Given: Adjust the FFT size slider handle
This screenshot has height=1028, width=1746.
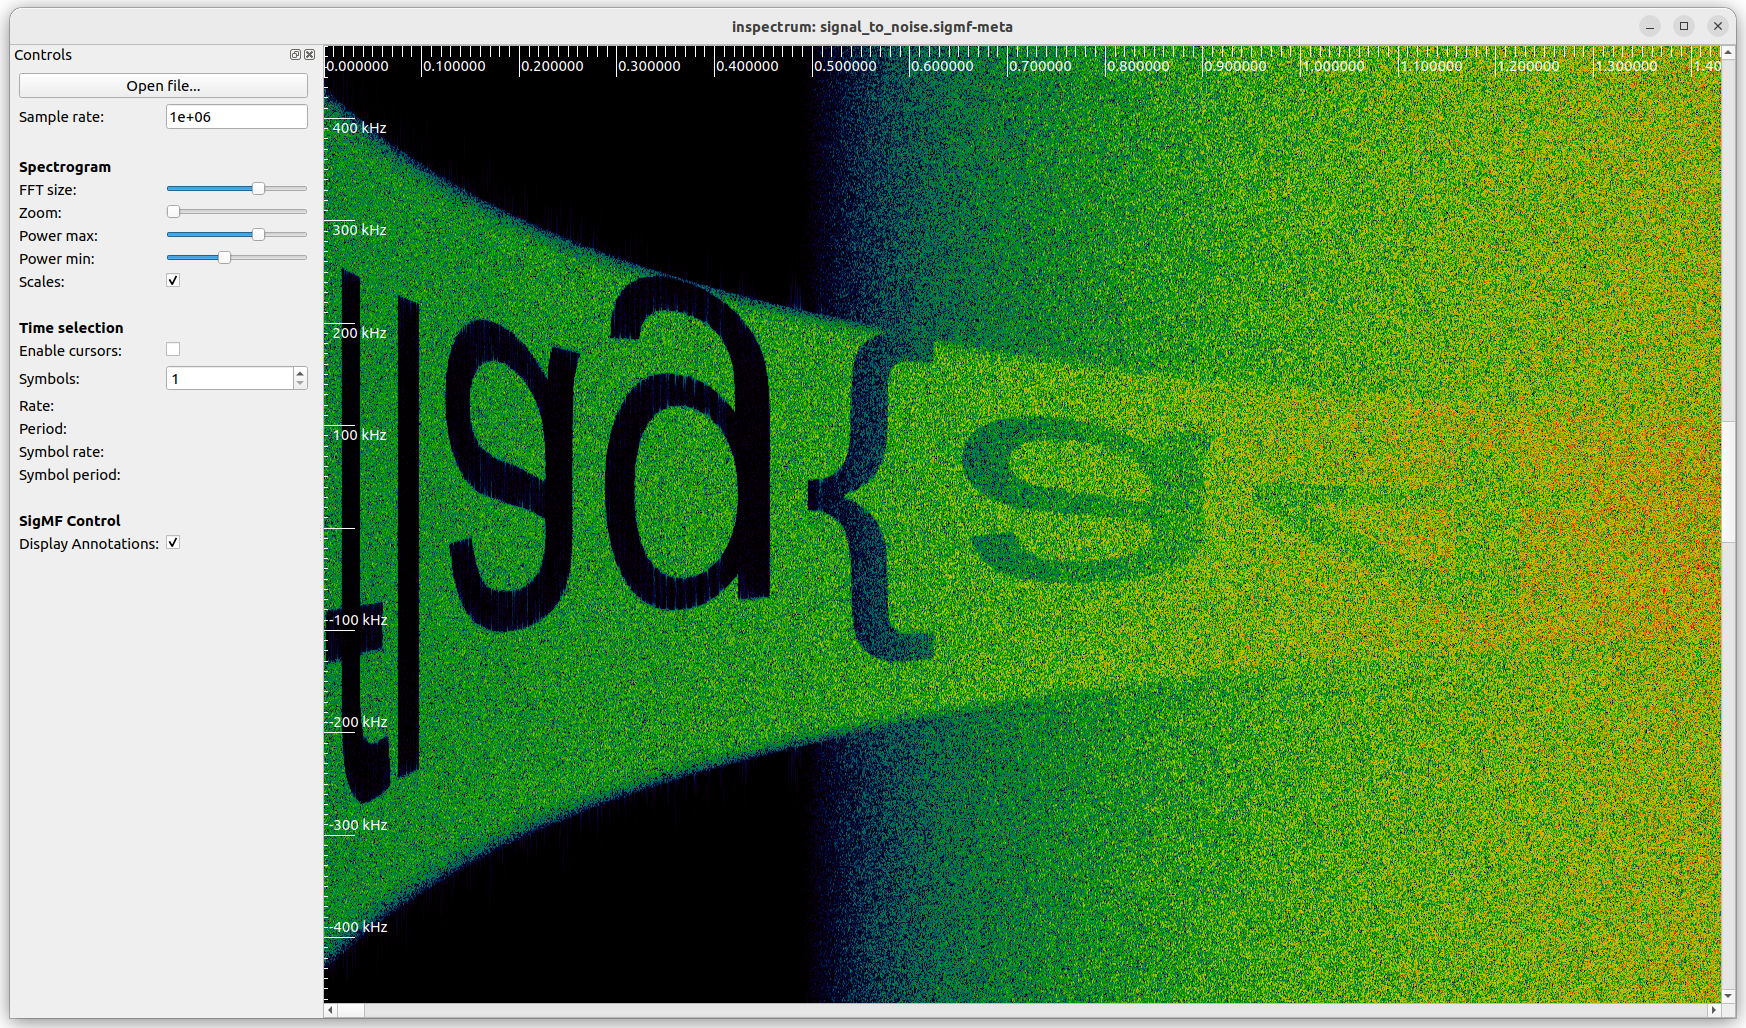Looking at the screenshot, I should click(259, 188).
